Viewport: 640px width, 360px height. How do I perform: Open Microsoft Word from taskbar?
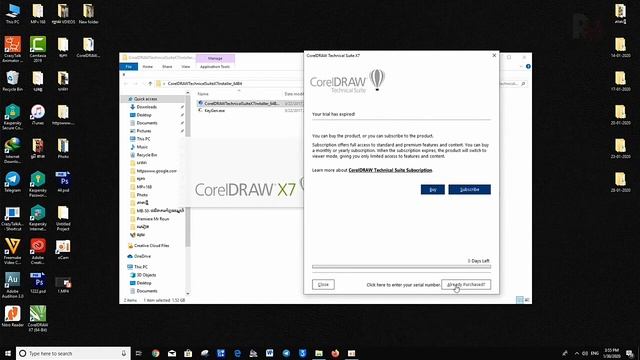[270, 353]
